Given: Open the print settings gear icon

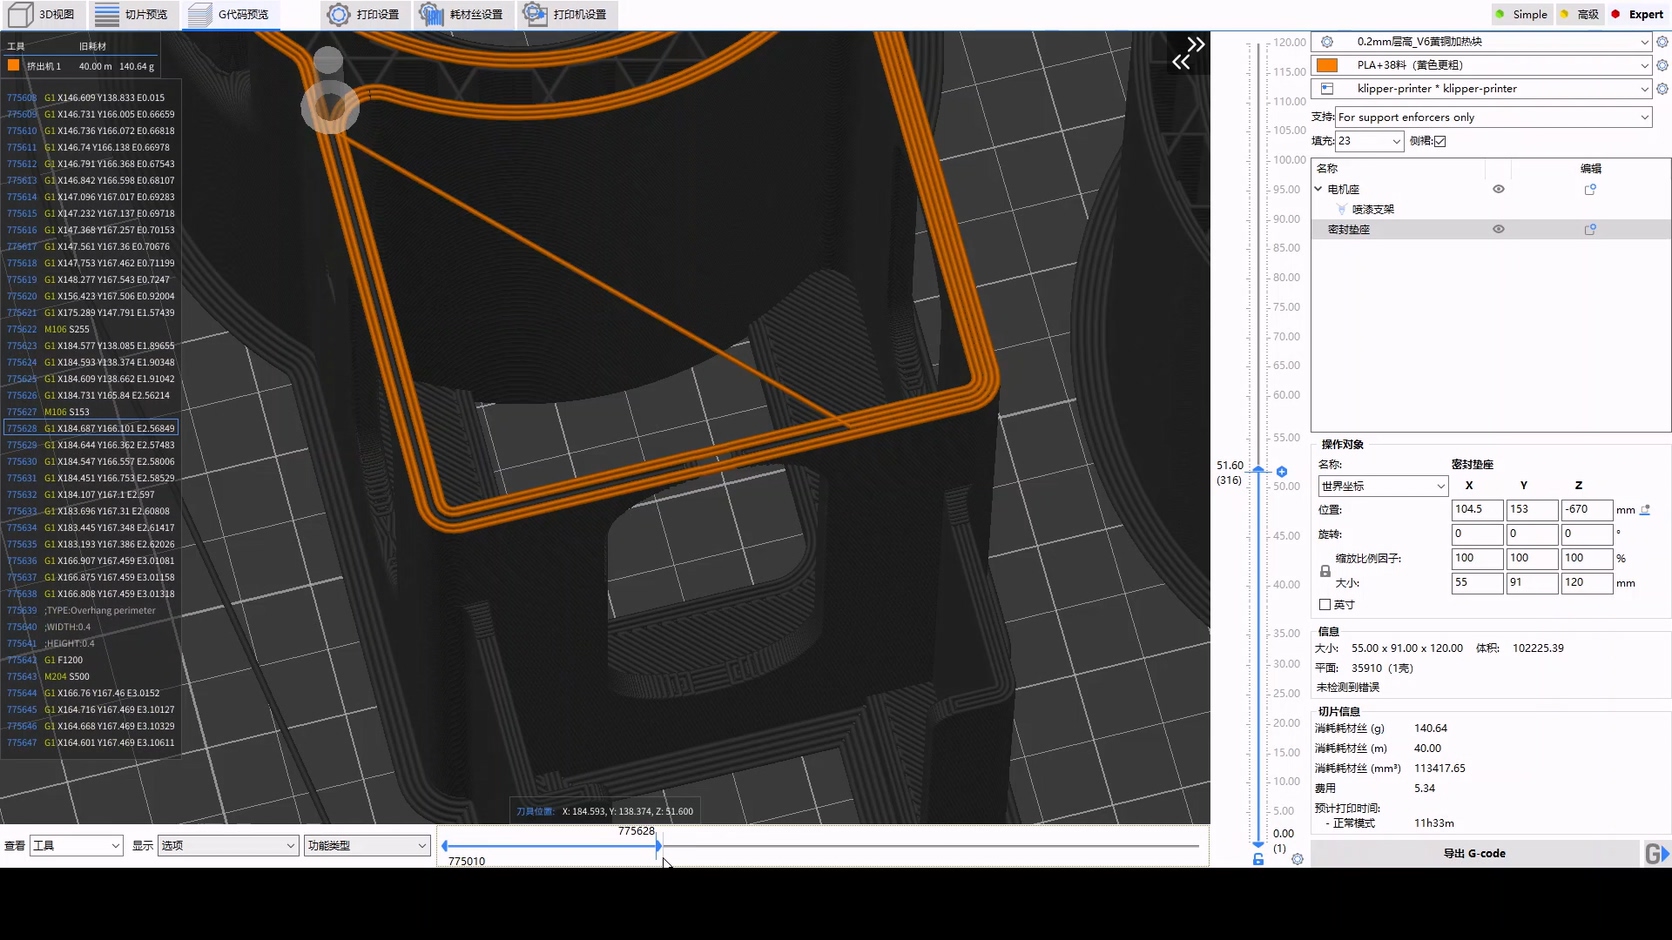Looking at the screenshot, I should pyautogui.click(x=338, y=14).
